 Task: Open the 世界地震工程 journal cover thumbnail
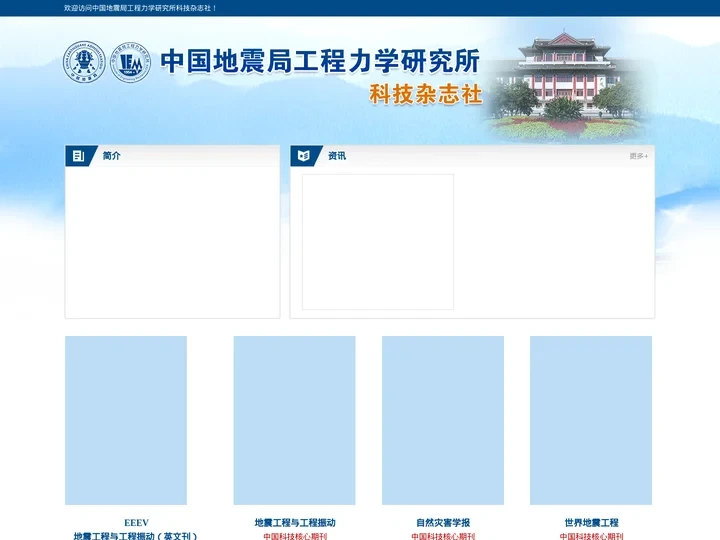tap(591, 420)
